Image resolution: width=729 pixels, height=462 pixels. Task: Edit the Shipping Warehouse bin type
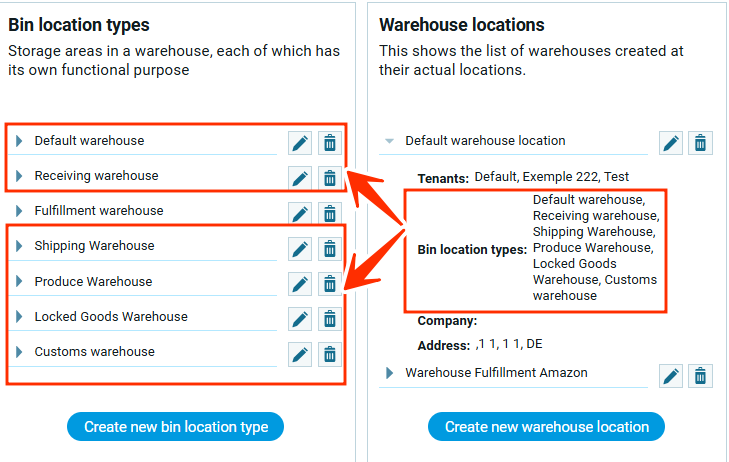(x=299, y=248)
